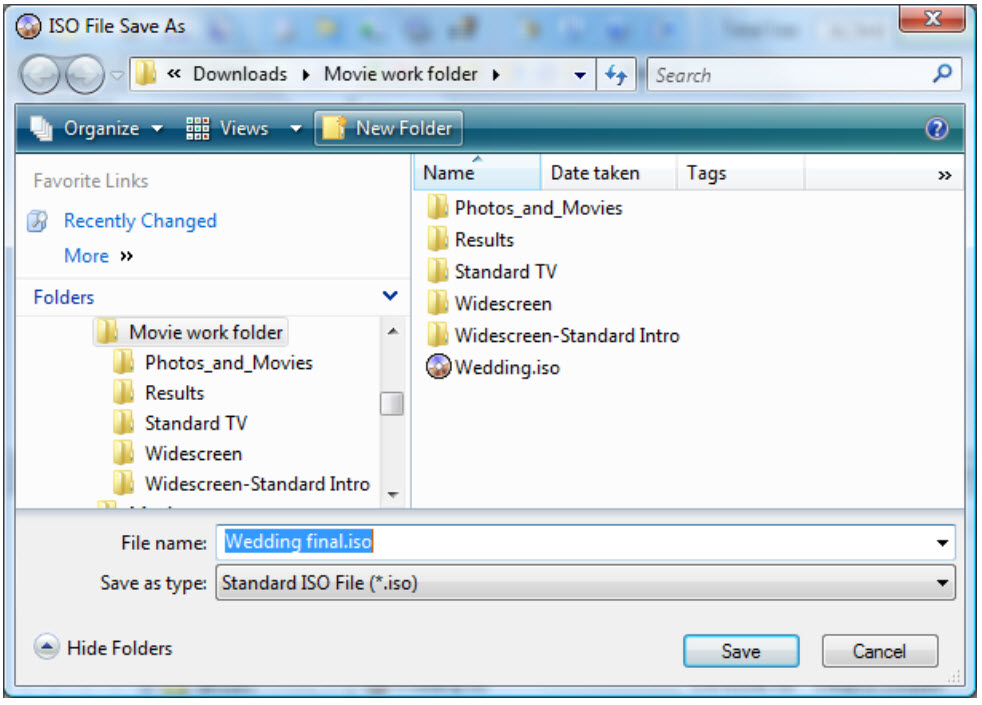The width and height of the screenshot is (982, 705).
Task: Show More favorite links
Action: pos(98,255)
